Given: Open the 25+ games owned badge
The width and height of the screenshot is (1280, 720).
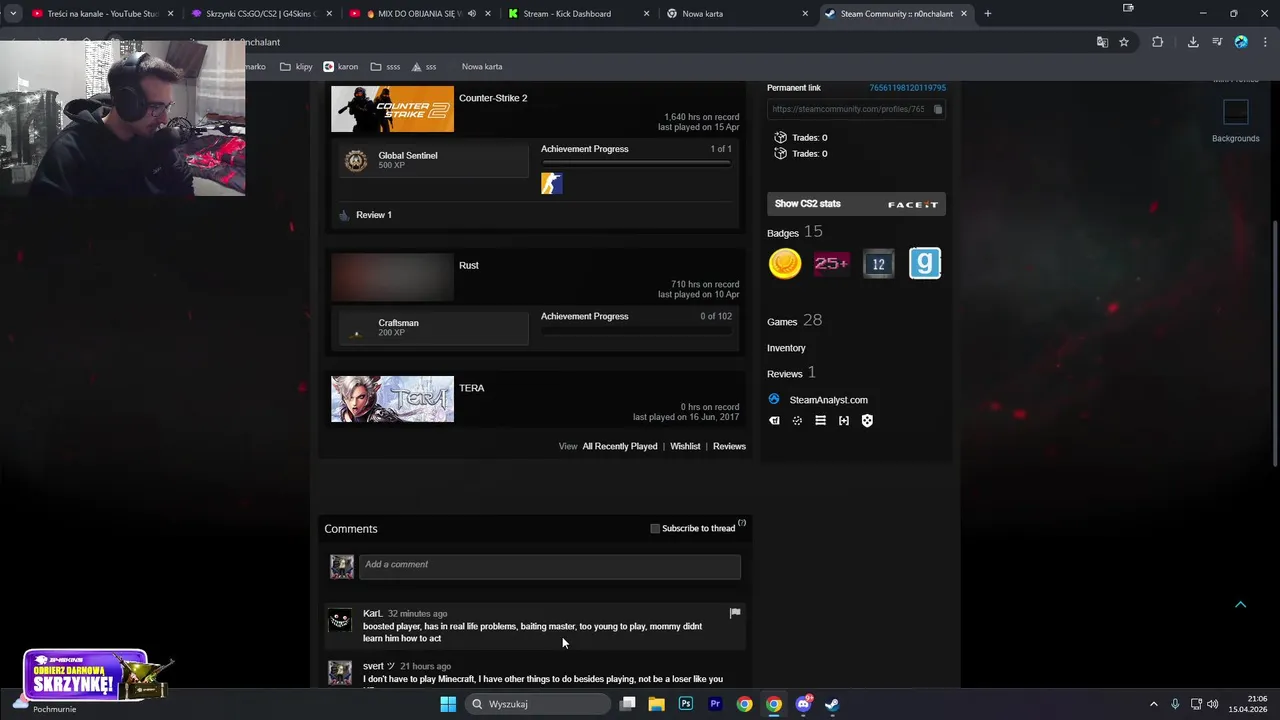Looking at the screenshot, I should (831, 264).
